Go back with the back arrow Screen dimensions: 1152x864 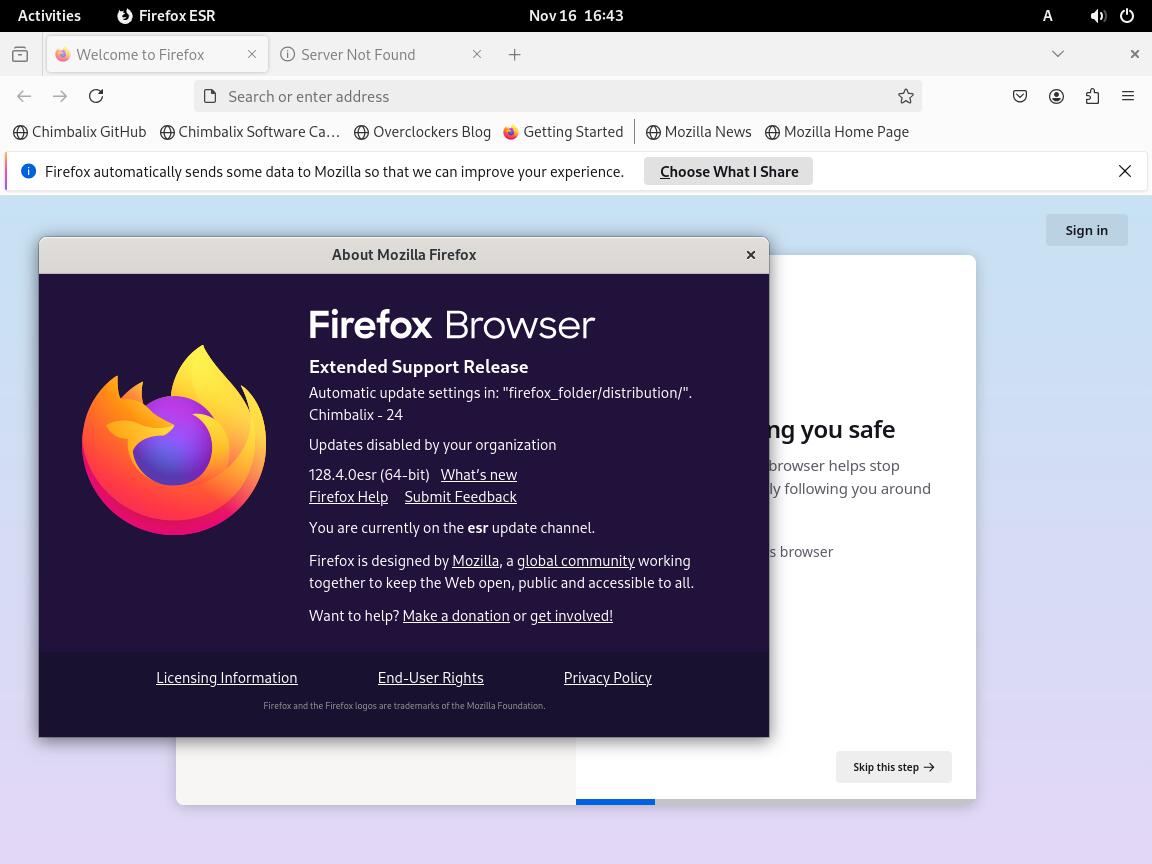24,96
